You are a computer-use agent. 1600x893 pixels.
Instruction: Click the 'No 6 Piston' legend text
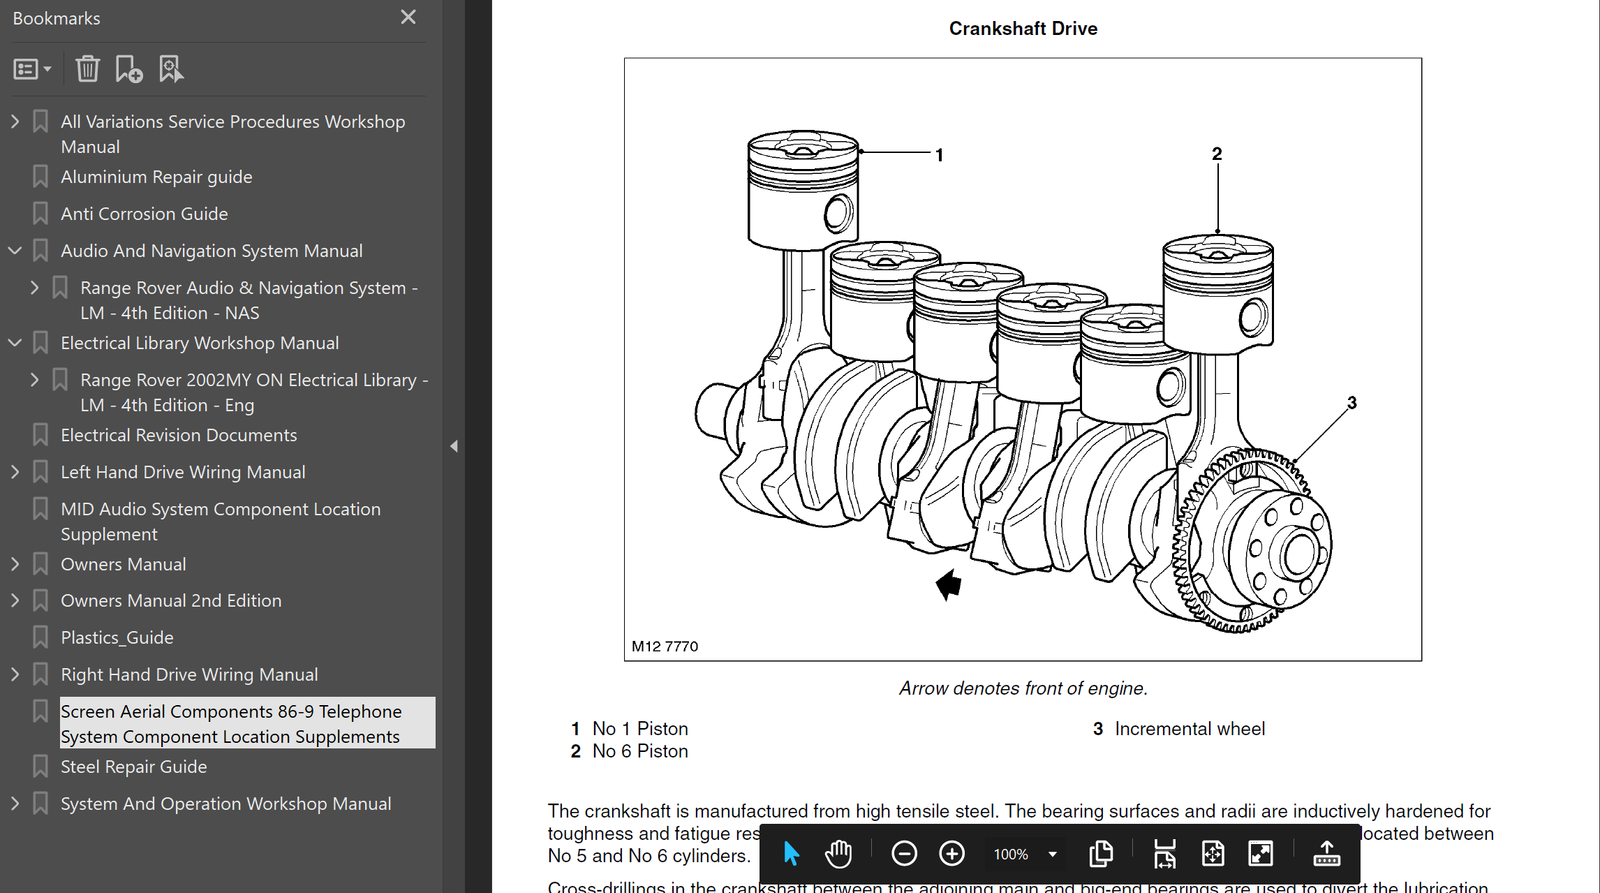[640, 751]
